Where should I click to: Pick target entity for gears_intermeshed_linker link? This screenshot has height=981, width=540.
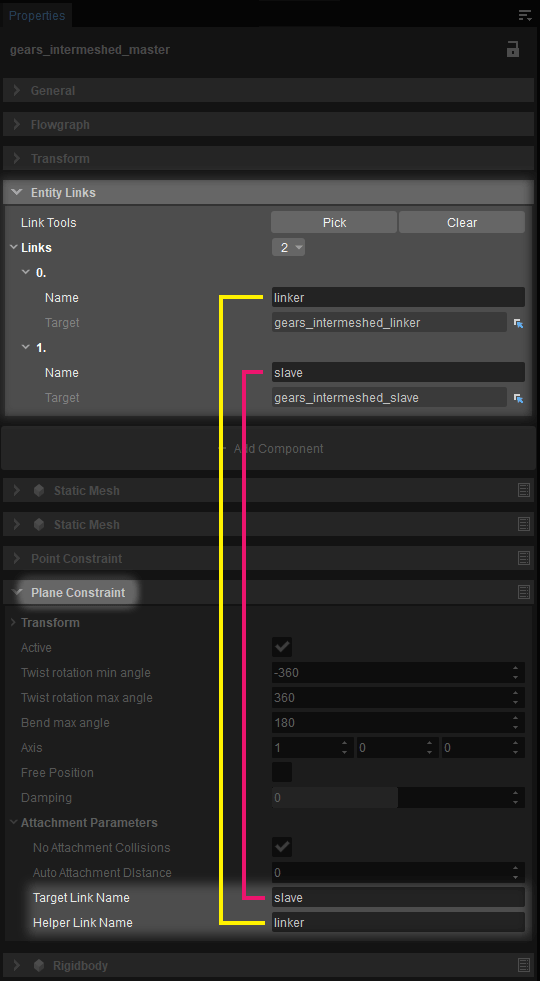pos(518,323)
